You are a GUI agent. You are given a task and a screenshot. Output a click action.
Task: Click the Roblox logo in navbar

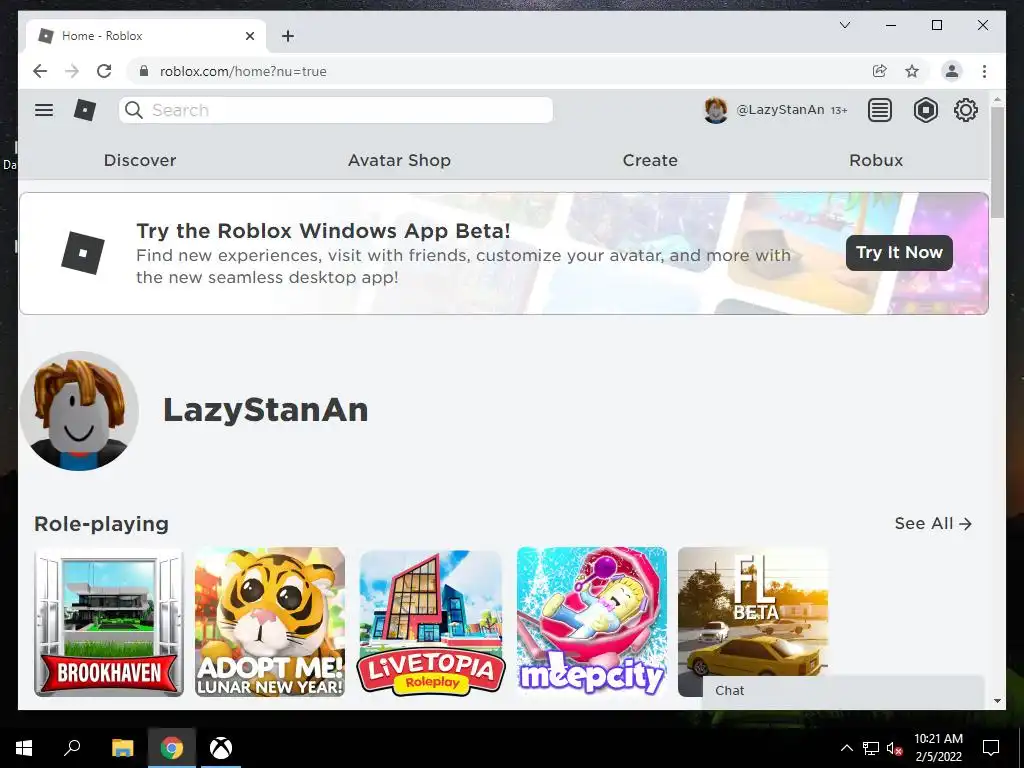tap(85, 110)
